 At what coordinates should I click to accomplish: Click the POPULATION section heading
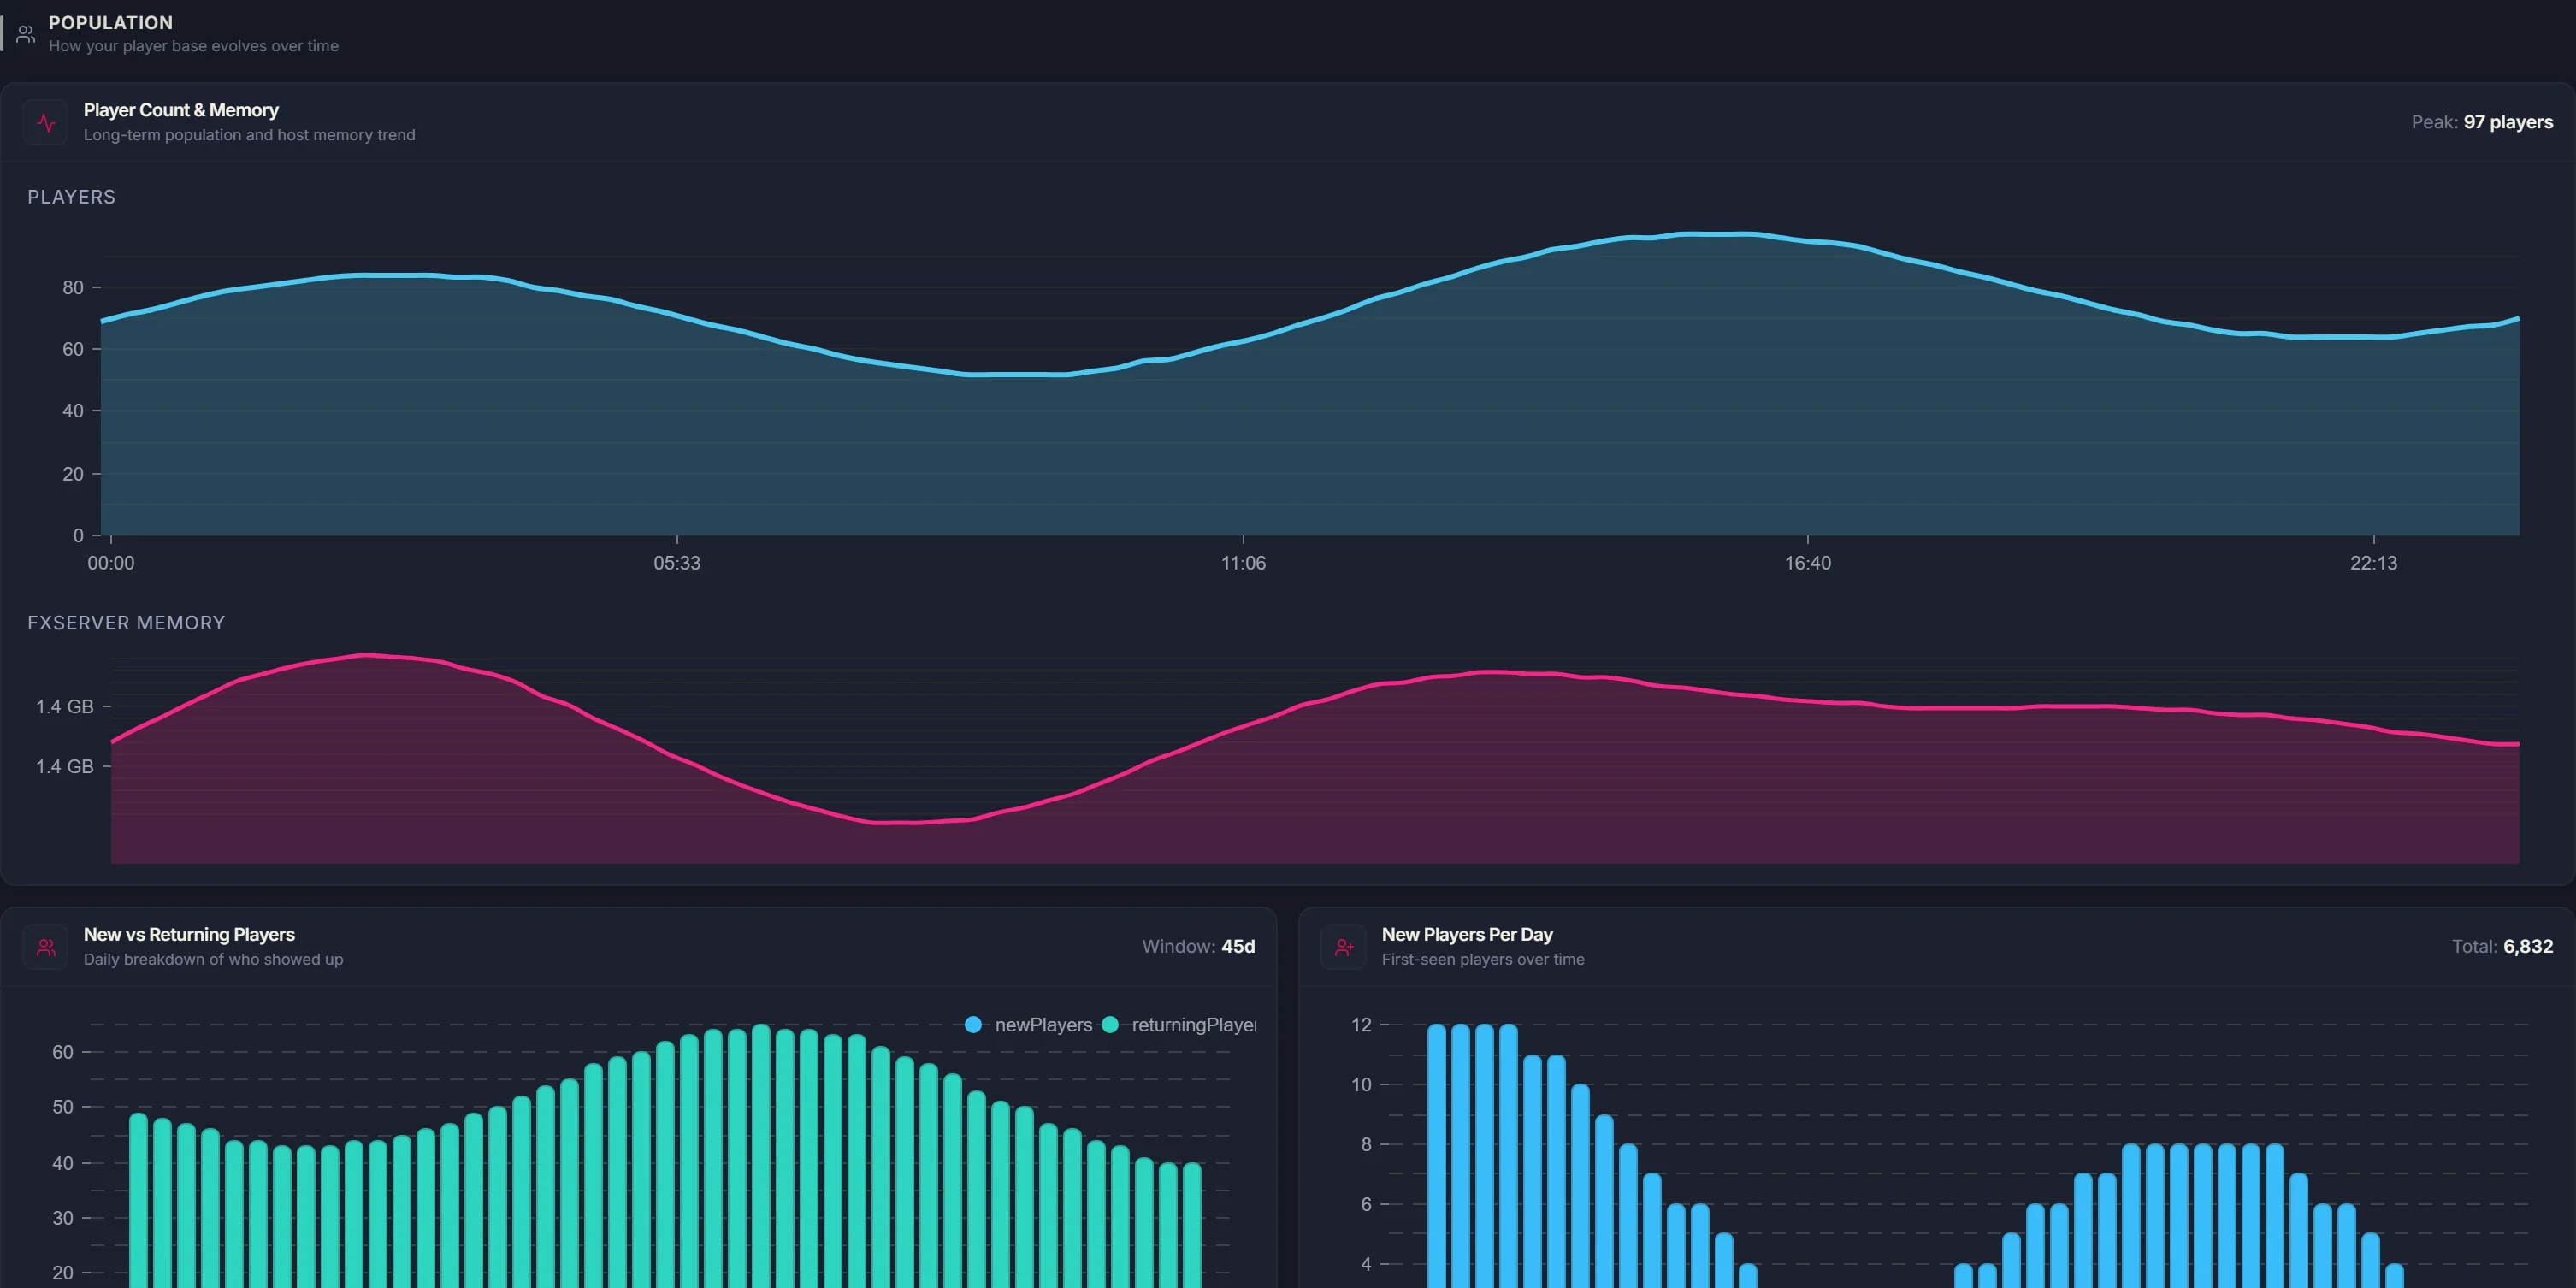pyautogui.click(x=111, y=22)
